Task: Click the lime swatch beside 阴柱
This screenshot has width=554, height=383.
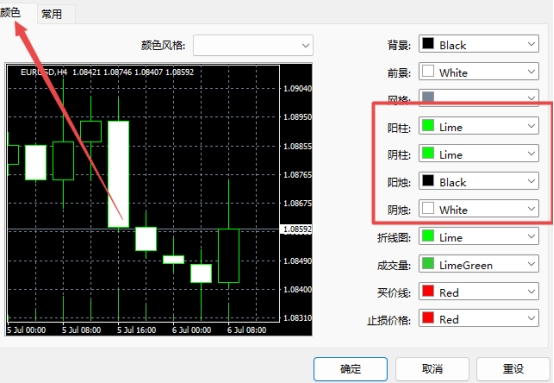Action: pos(428,153)
